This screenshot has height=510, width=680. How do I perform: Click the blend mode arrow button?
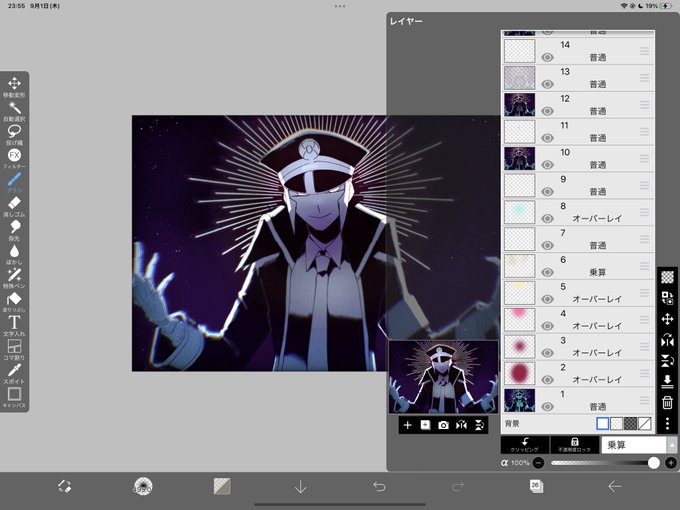[x=672, y=445]
